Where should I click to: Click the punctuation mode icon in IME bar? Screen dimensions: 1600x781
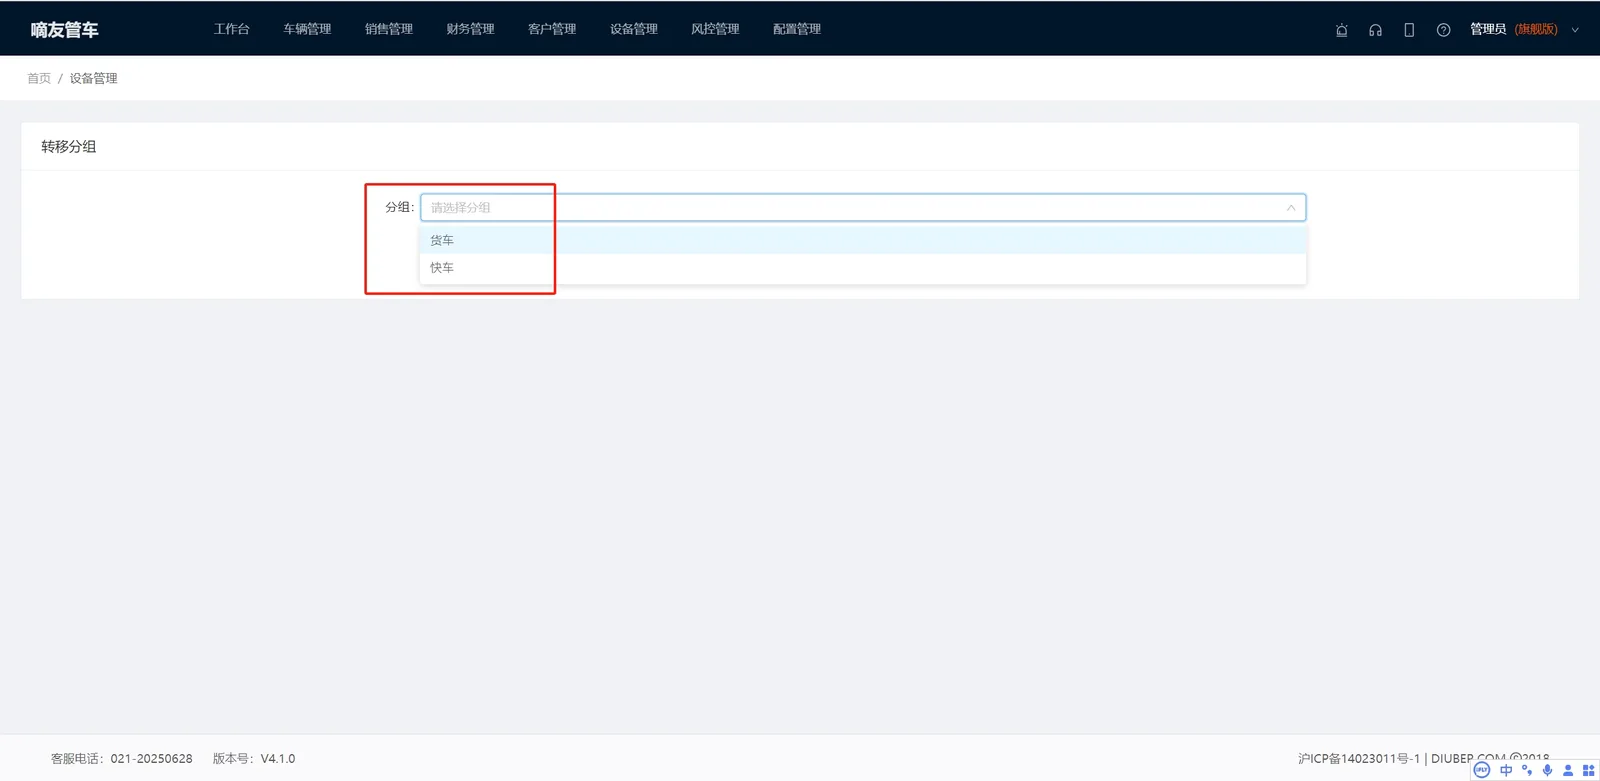pyautogui.click(x=1527, y=770)
